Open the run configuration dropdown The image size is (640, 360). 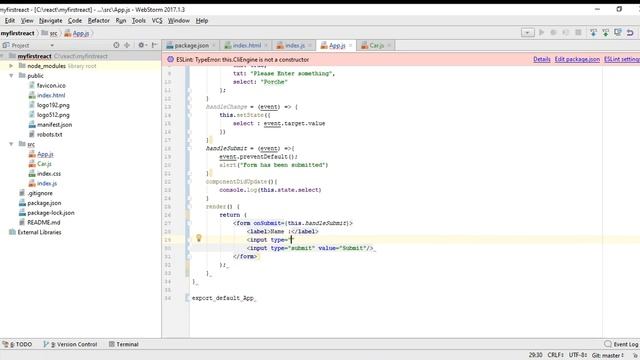(527, 33)
